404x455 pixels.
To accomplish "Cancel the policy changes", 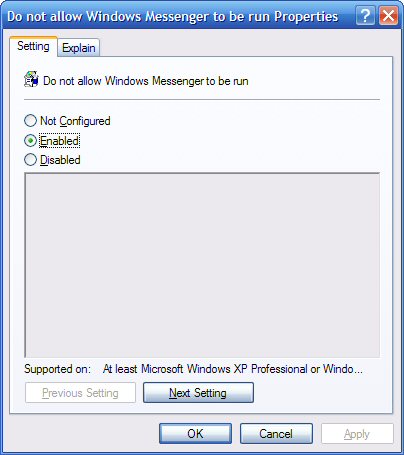I will [276, 434].
